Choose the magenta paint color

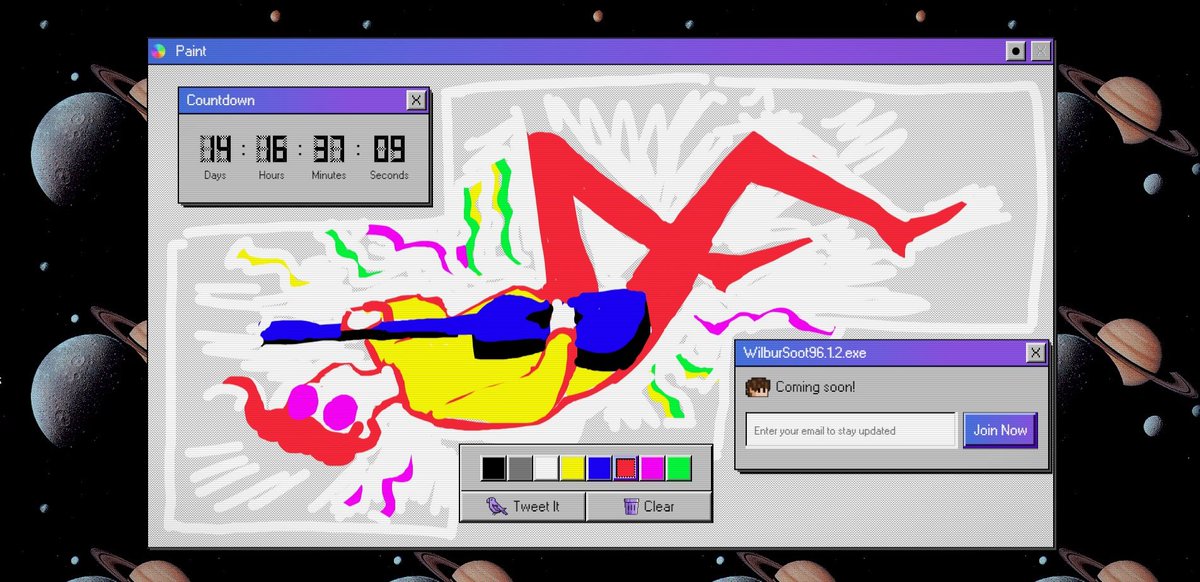point(652,468)
